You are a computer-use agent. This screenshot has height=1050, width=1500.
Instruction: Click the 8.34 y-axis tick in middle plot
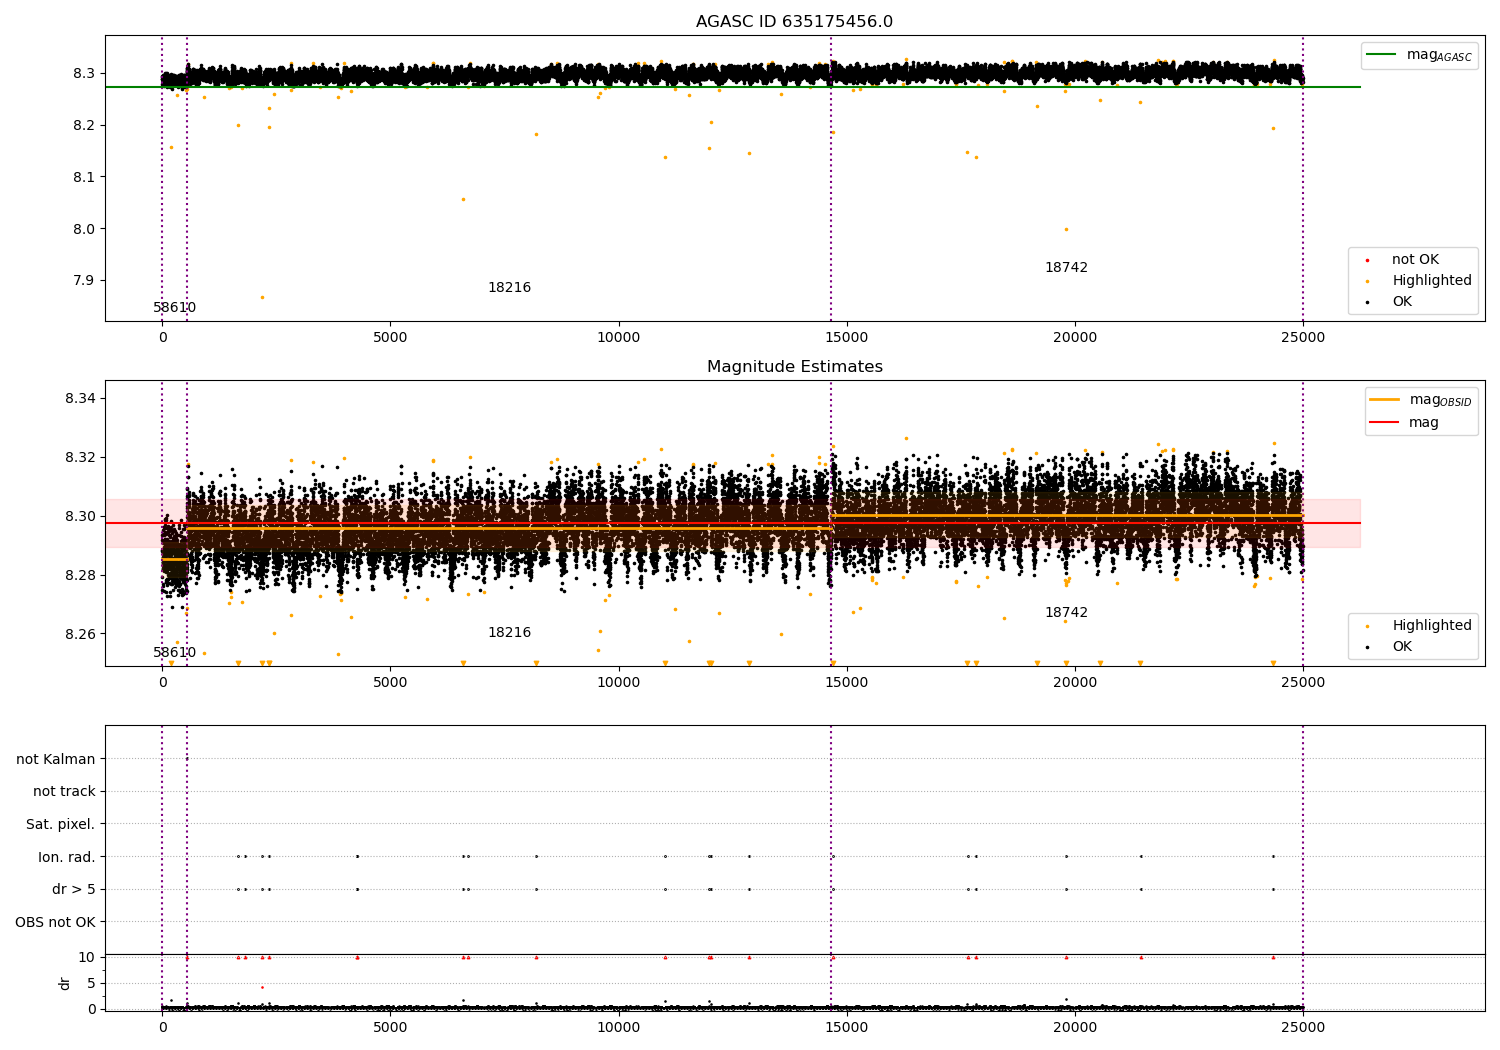click(x=80, y=399)
